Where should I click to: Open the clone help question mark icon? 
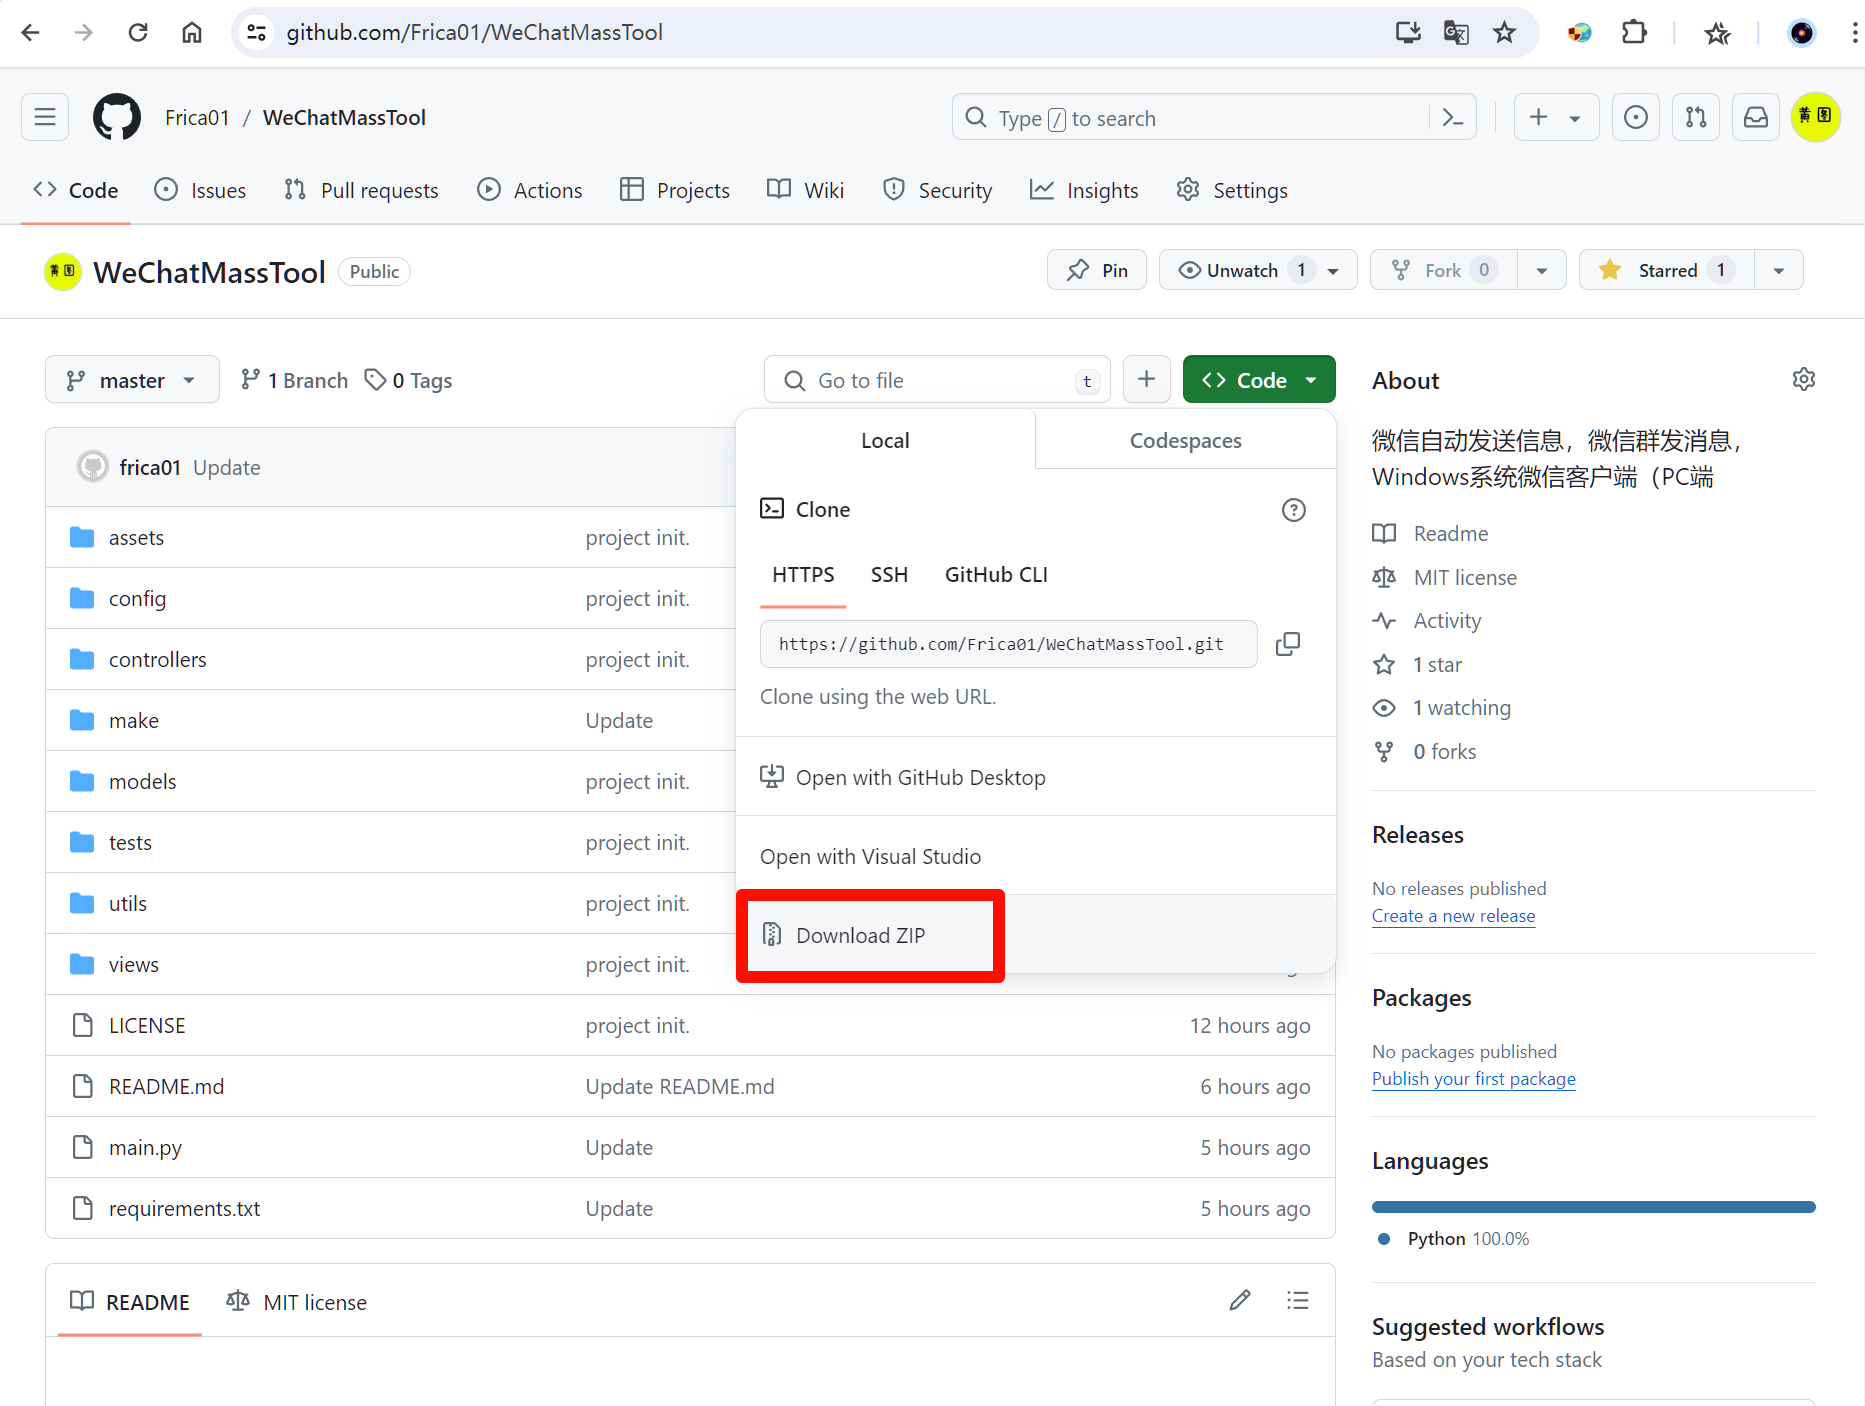1294,510
